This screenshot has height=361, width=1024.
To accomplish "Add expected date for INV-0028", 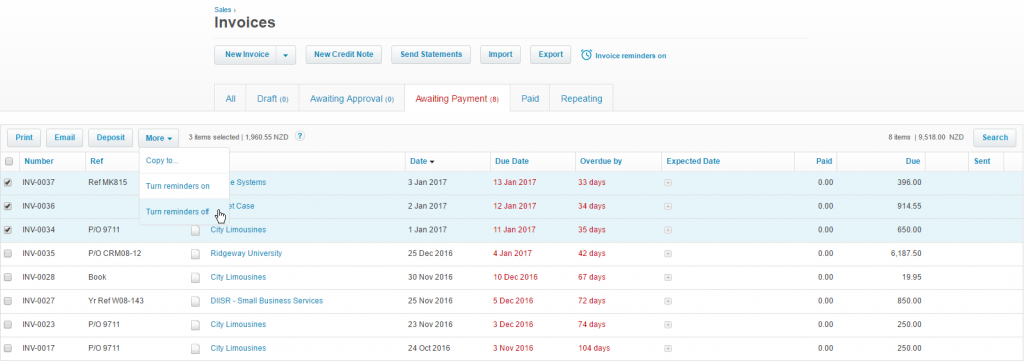I will [668, 277].
